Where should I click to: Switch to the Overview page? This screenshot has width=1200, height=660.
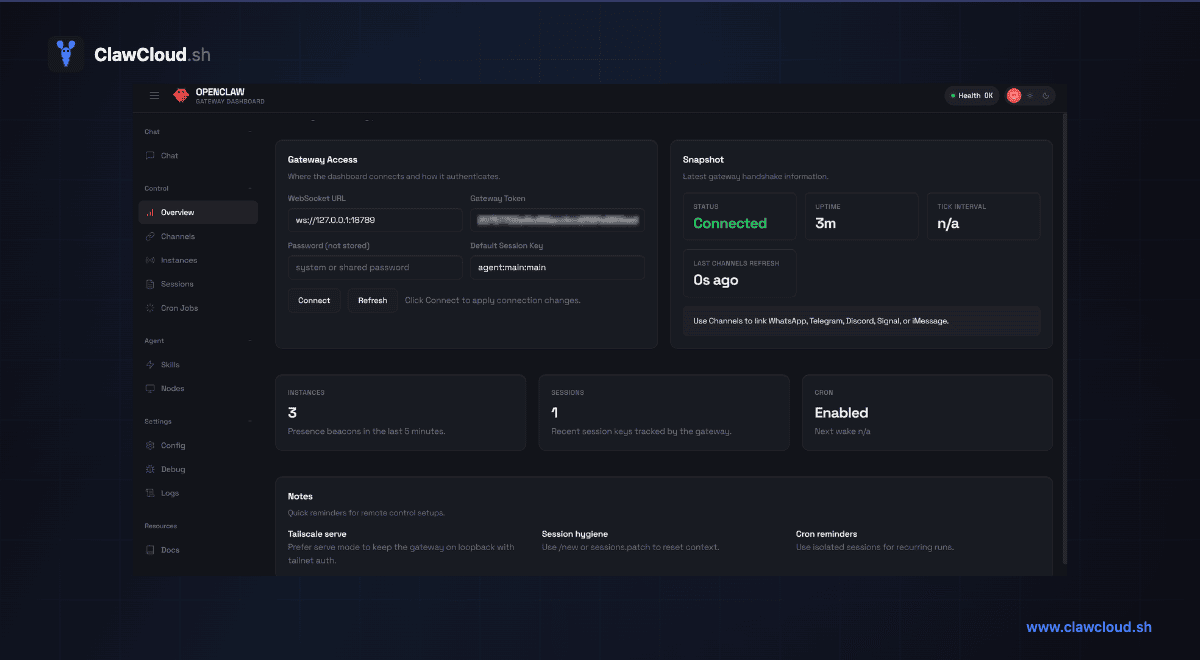point(175,212)
